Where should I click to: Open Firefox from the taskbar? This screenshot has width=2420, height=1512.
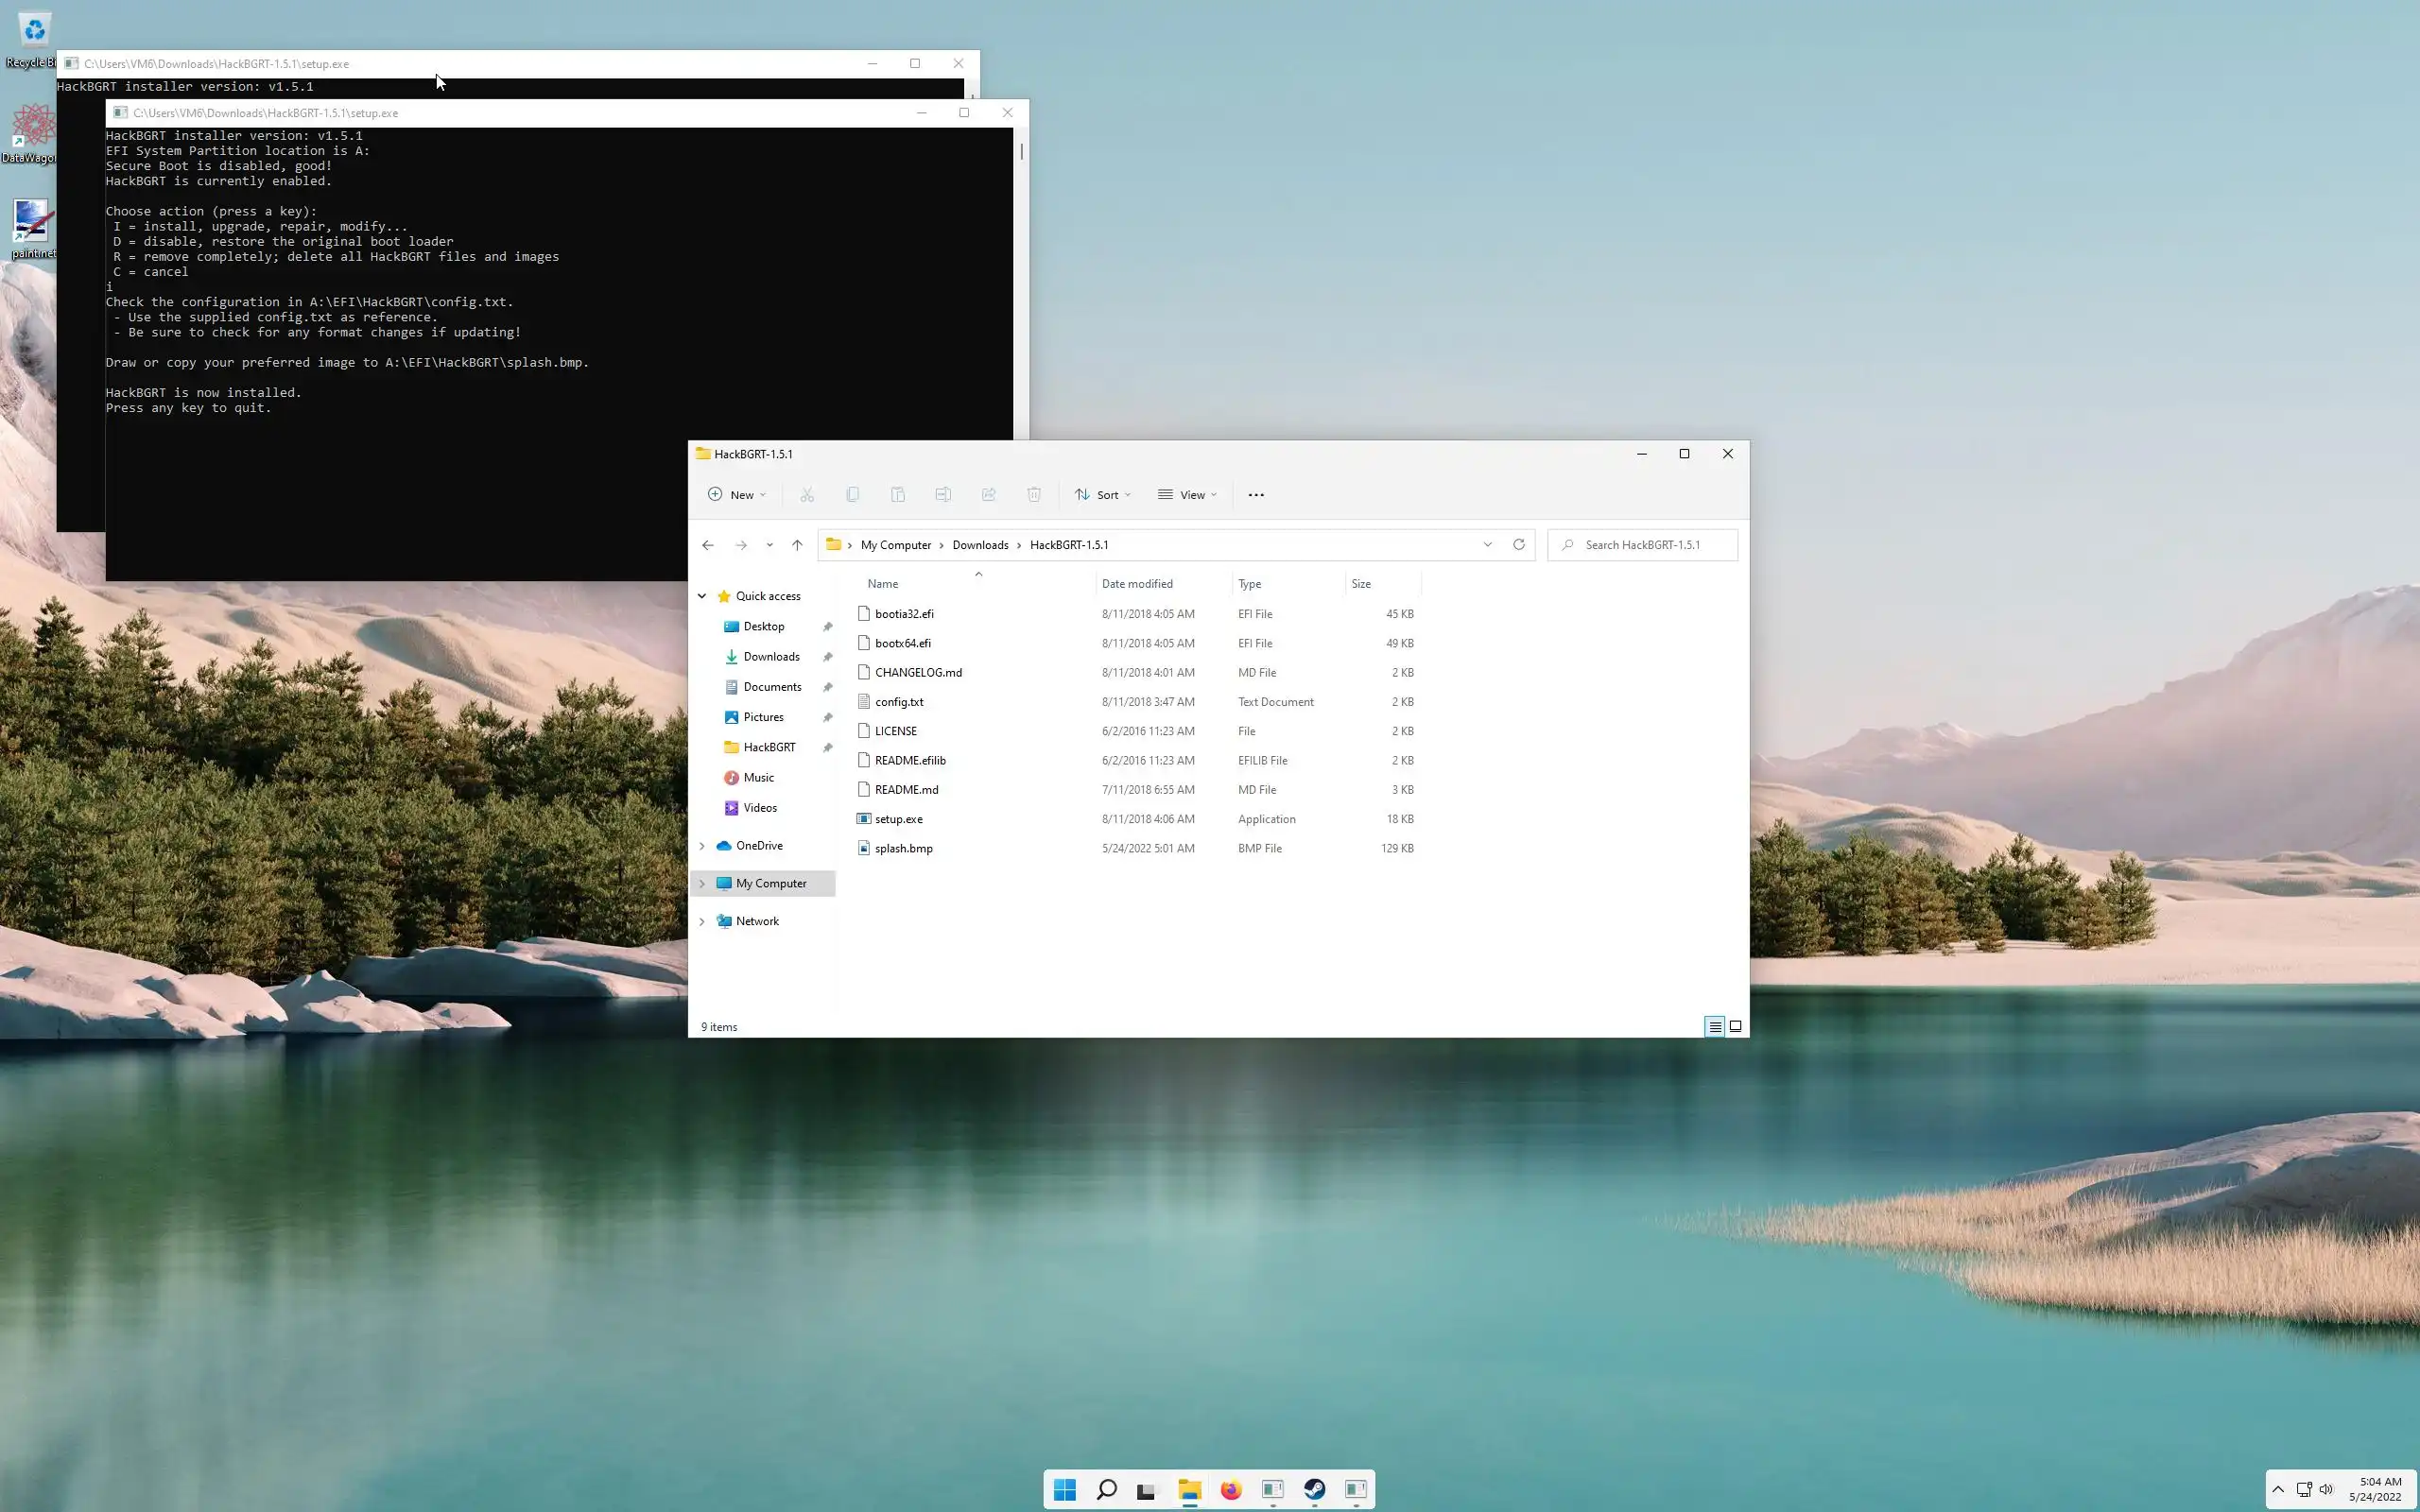(1230, 1490)
